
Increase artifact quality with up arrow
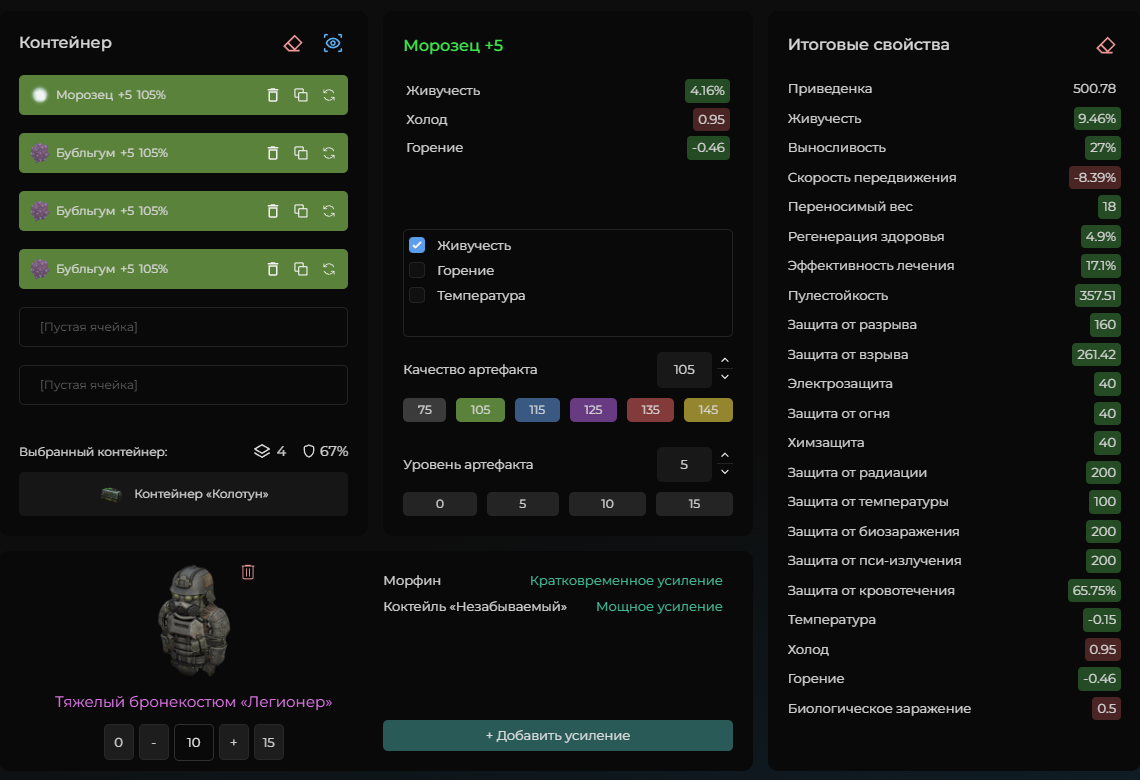point(725,361)
